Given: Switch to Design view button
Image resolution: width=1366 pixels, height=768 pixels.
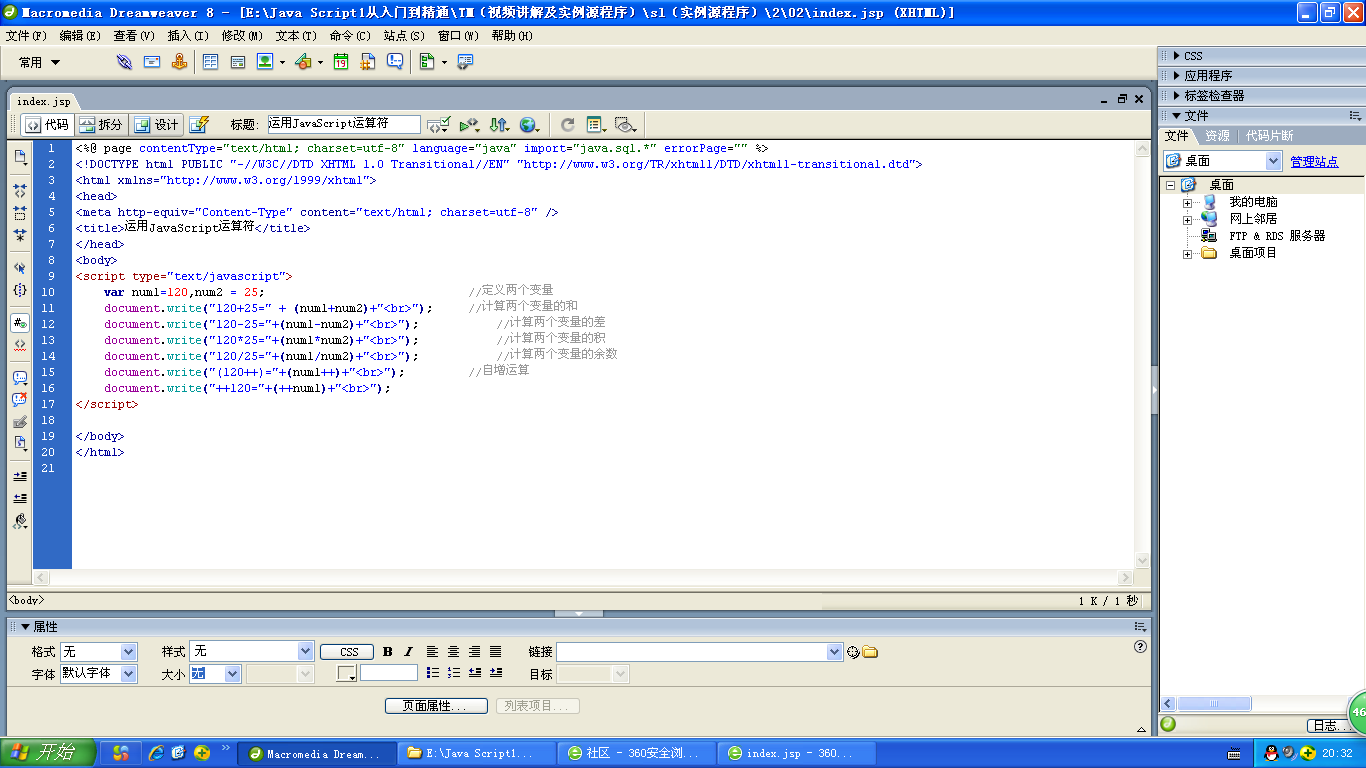Looking at the screenshot, I should click(x=156, y=125).
